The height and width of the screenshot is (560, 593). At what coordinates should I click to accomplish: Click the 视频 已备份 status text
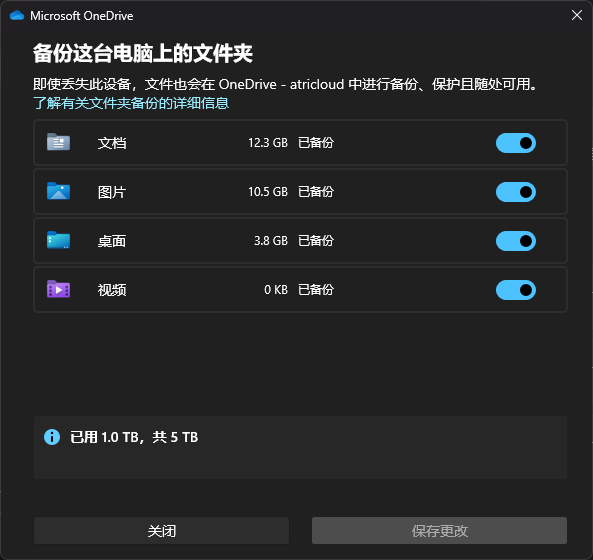(x=316, y=290)
